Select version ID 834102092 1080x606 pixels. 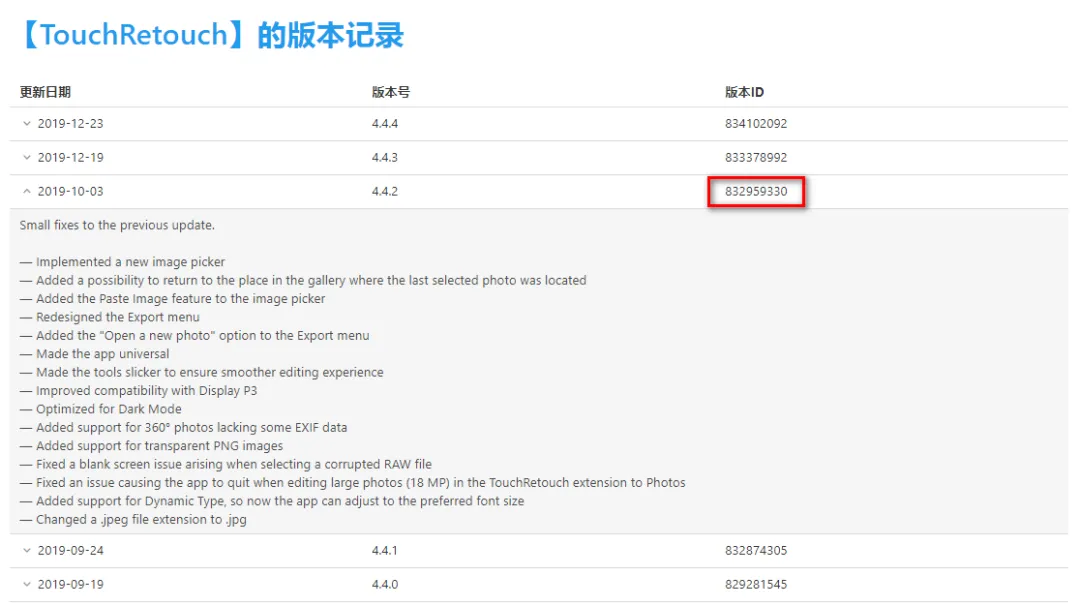[756, 124]
